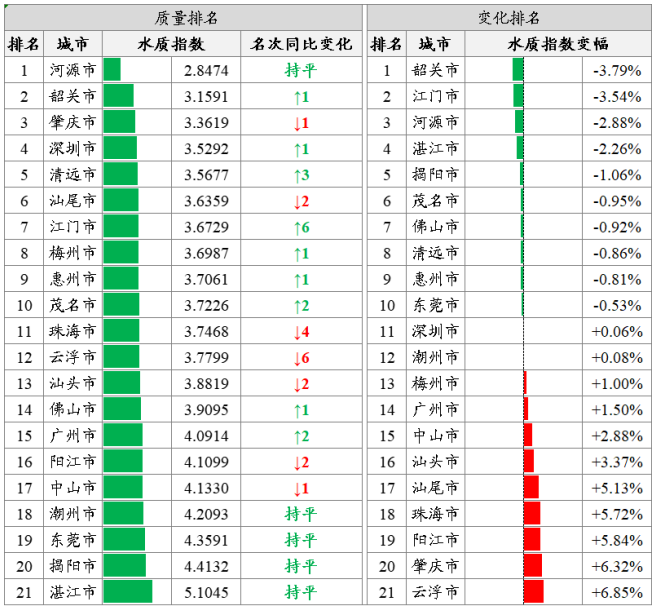Select the water index value 5.1045
656x610 pixels.
coord(207,592)
